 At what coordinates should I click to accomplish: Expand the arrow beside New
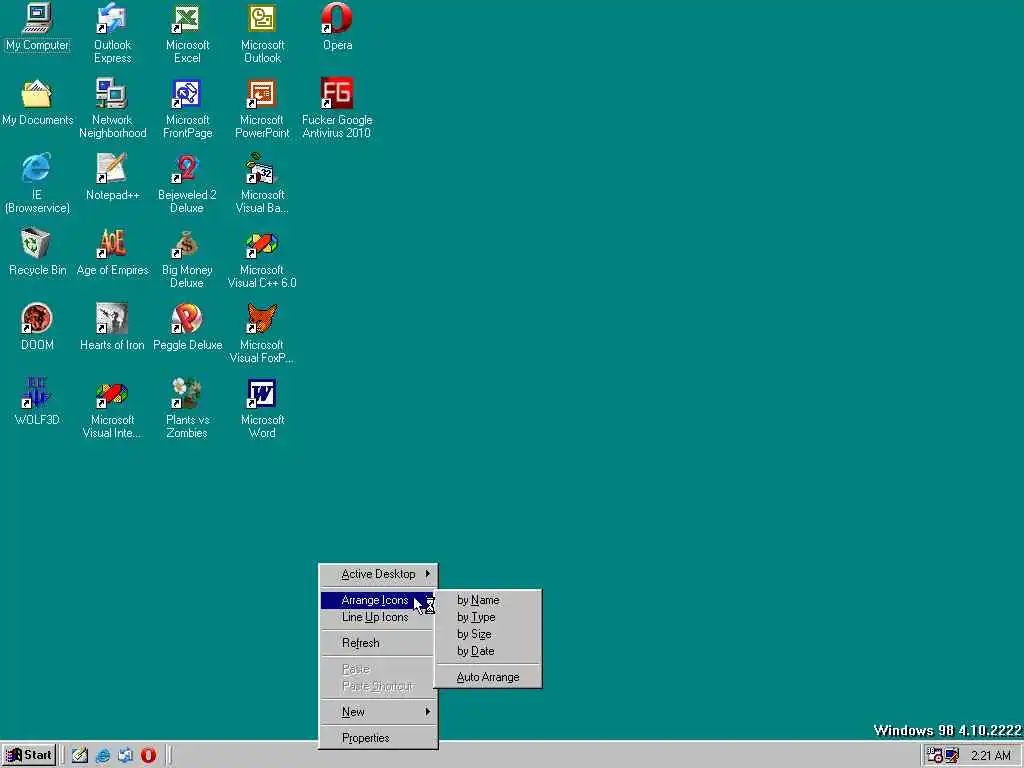pyautogui.click(x=428, y=711)
